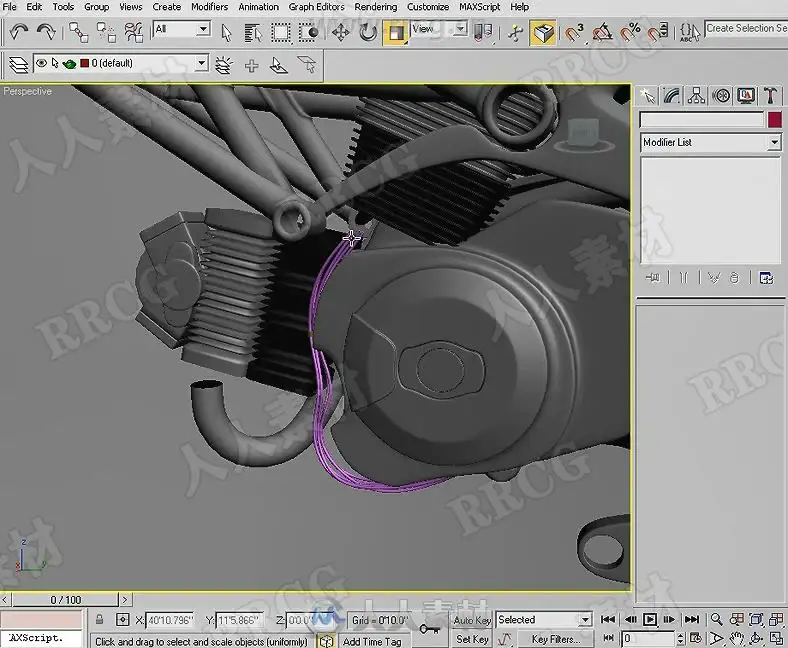Open the Select by Name list
Screen dimensions: 788x648
253,33
